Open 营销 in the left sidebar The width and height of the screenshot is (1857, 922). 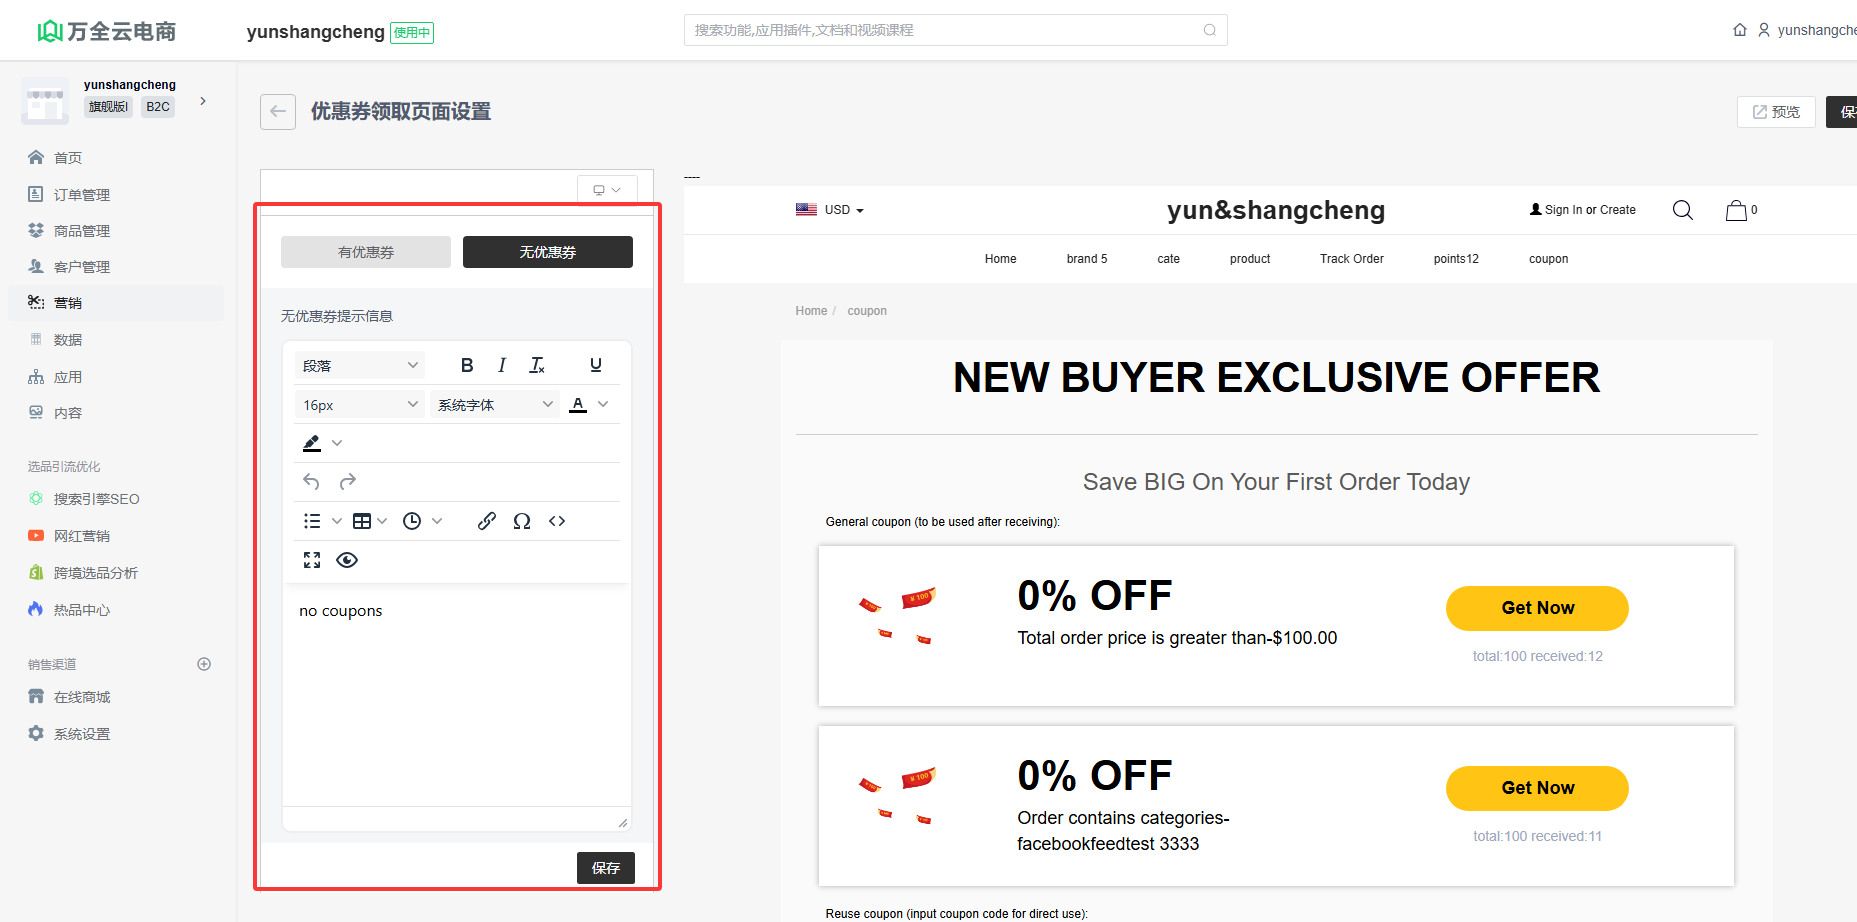(x=68, y=303)
